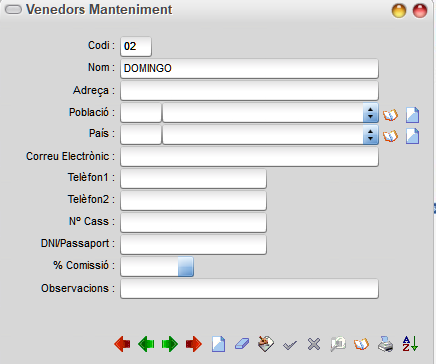Expand the Població dropdown list
436x364 pixels.
coord(371,113)
